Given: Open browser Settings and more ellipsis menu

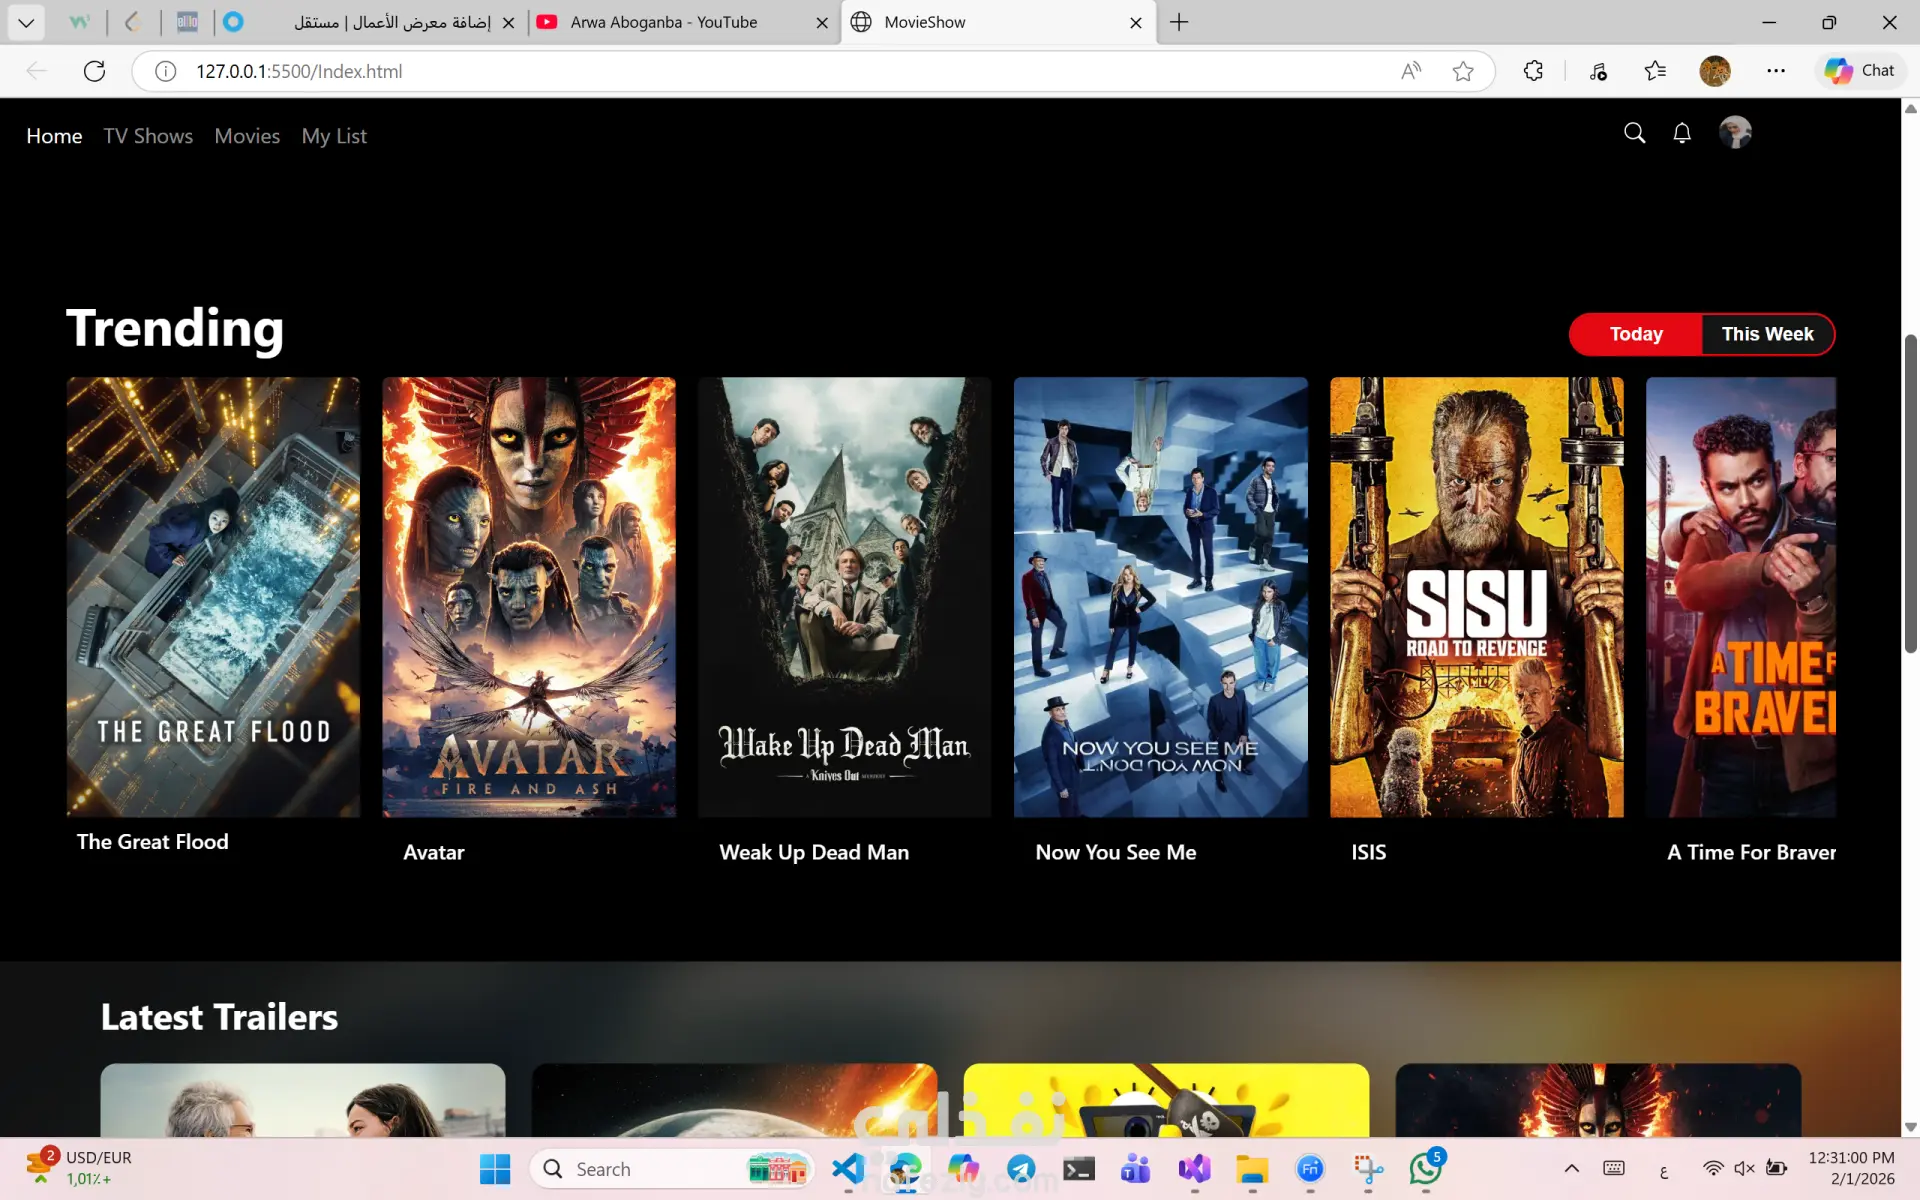Looking at the screenshot, I should tap(1776, 71).
